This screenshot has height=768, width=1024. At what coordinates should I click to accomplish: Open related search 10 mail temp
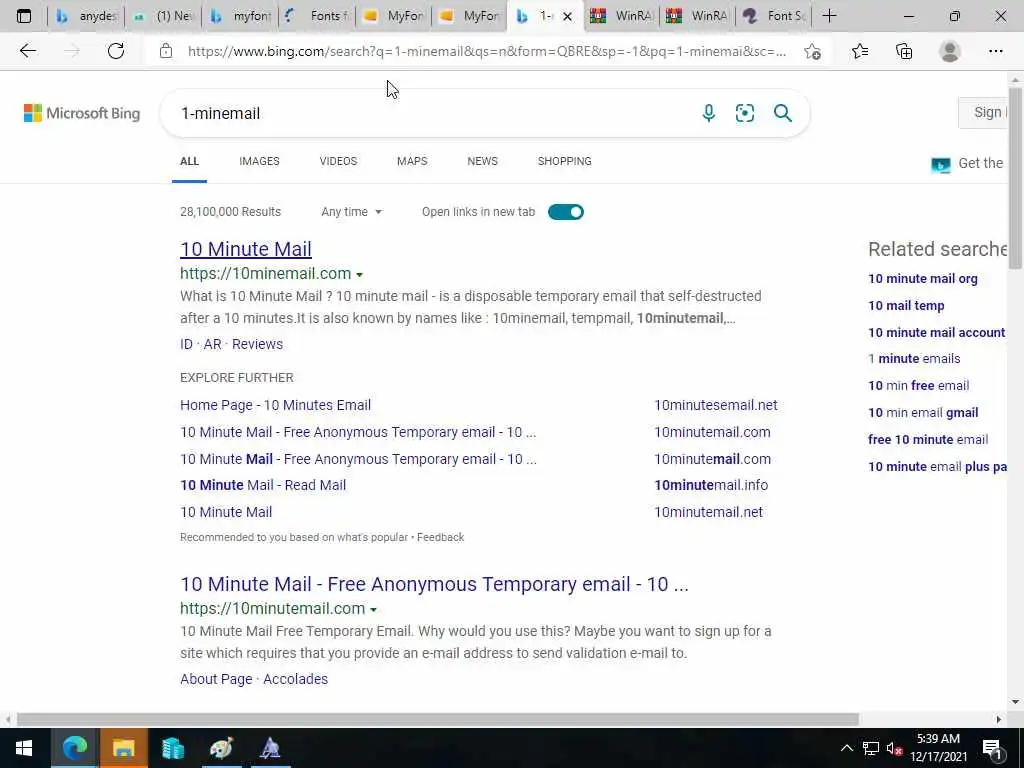[906, 306]
